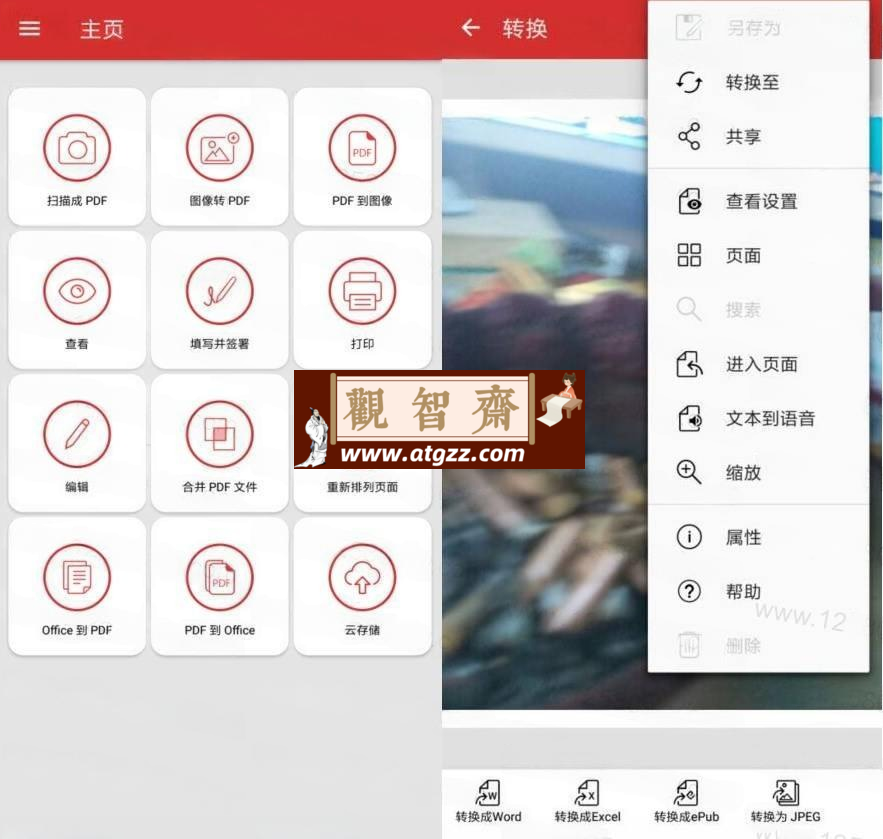
Task: Select '共享' (Share) in the menu
Action: click(x=759, y=137)
